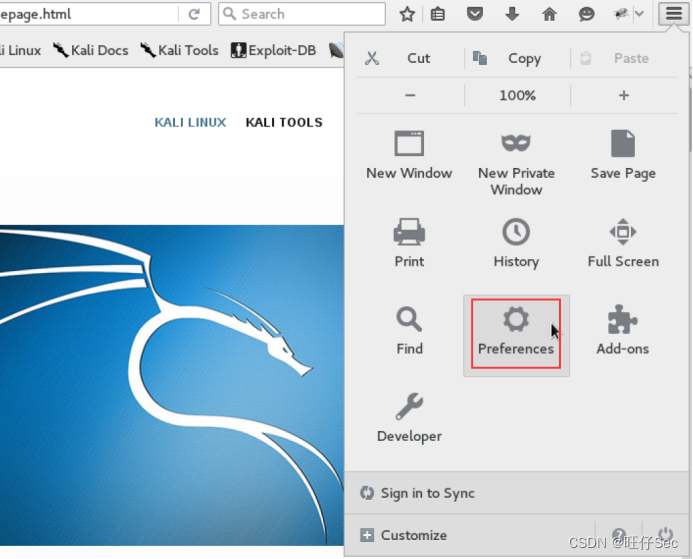Reset zoom via 100% label
The height and width of the screenshot is (559, 693).
[518, 95]
